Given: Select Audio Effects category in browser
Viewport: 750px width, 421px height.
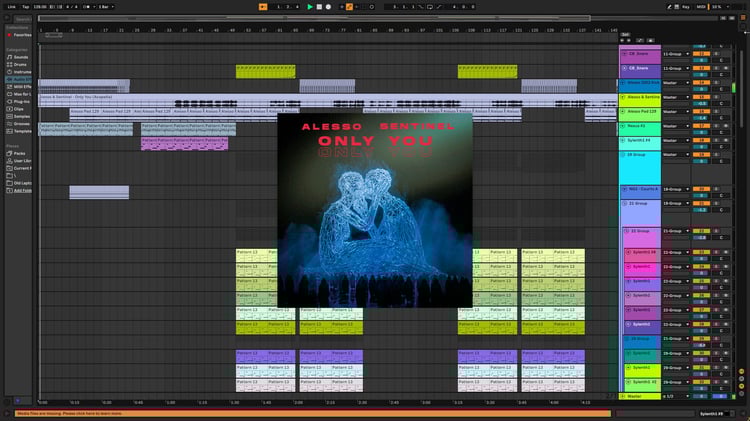Looking at the screenshot, I should coord(19,79).
